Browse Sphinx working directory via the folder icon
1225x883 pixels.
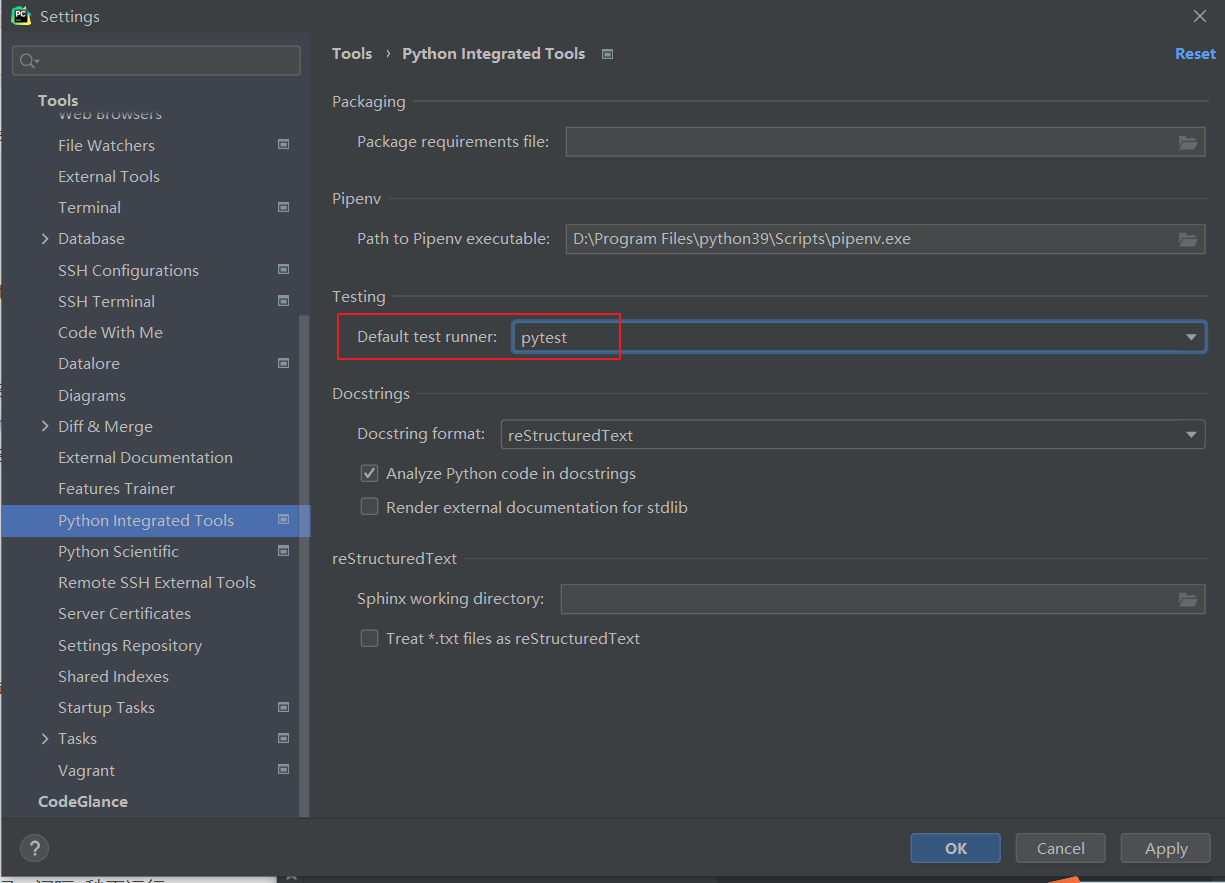click(x=1188, y=599)
